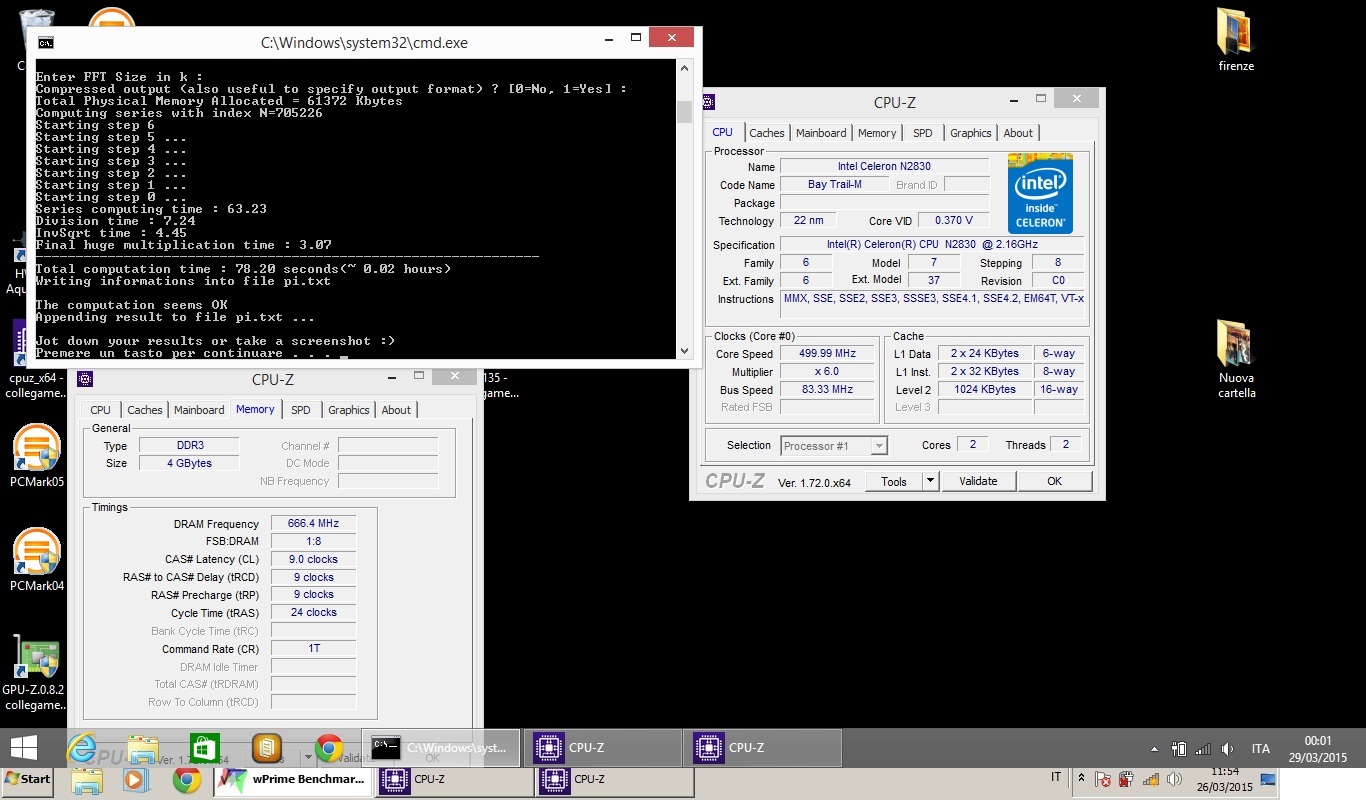Screen dimensions: 1366x800
Task: Click the Core VID value '0.370 V'
Action: click(x=954, y=221)
